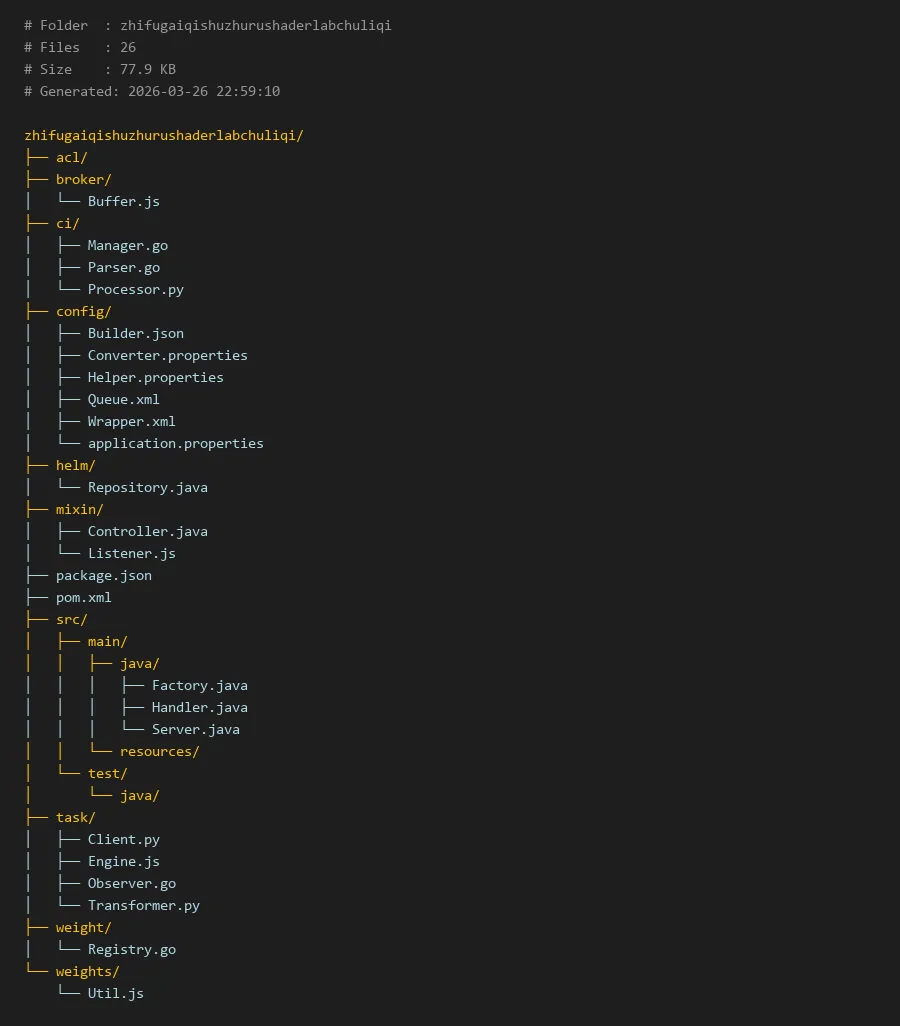Open the package.json file
The height and width of the screenshot is (1026, 900).
(103, 575)
